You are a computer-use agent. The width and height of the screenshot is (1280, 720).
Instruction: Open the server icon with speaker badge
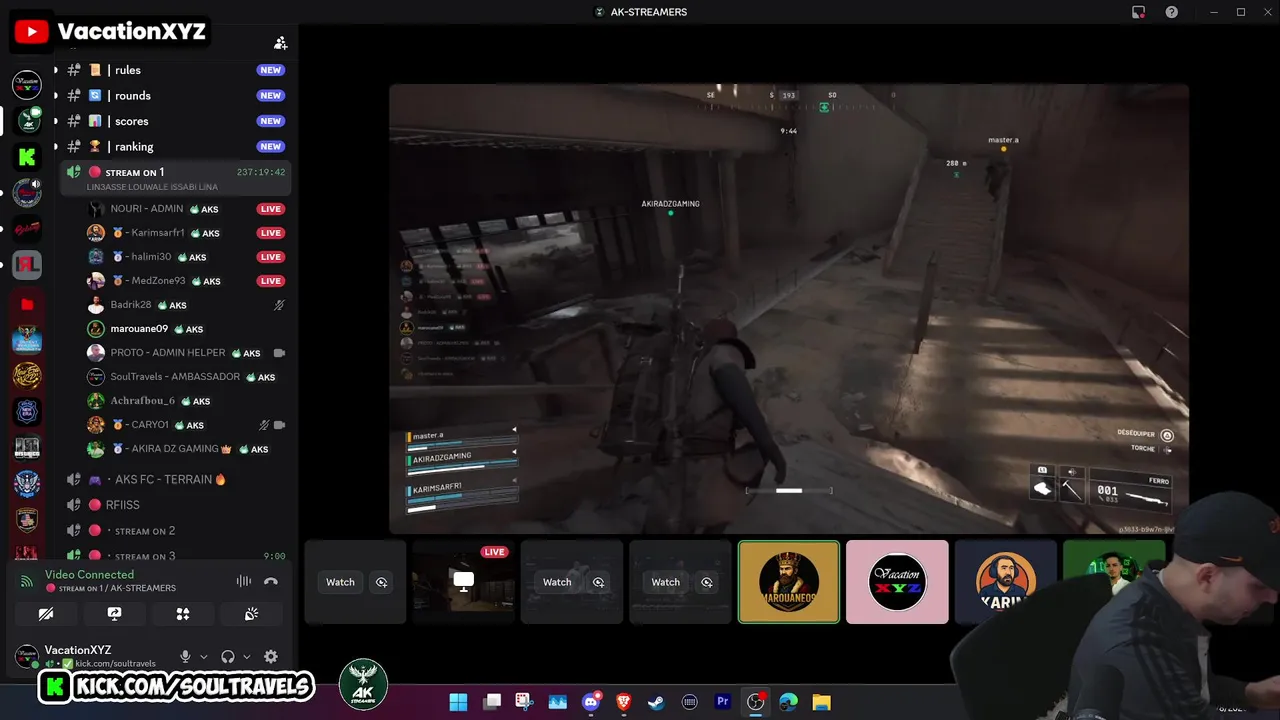(27, 193)
